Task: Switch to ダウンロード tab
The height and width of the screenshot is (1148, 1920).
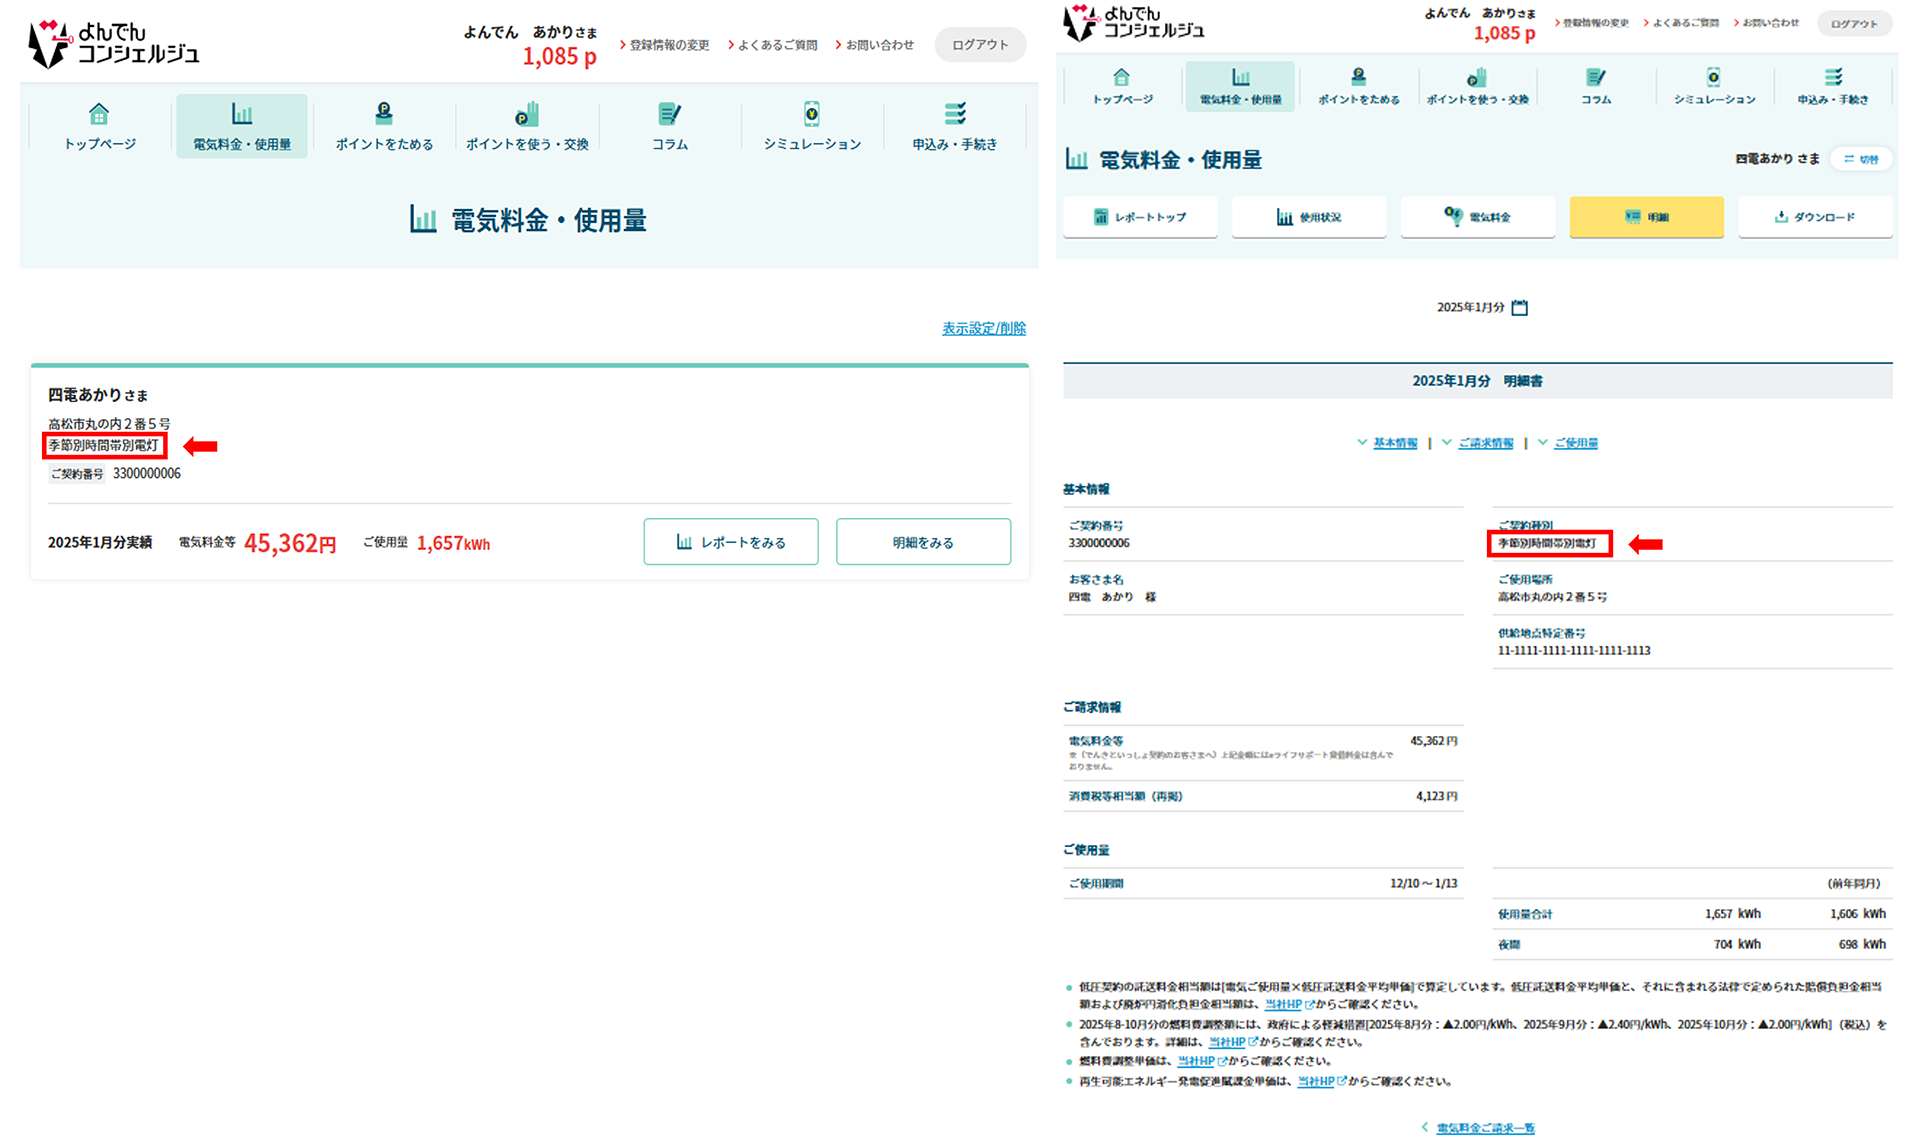Action: click(x=1815, y=217)
